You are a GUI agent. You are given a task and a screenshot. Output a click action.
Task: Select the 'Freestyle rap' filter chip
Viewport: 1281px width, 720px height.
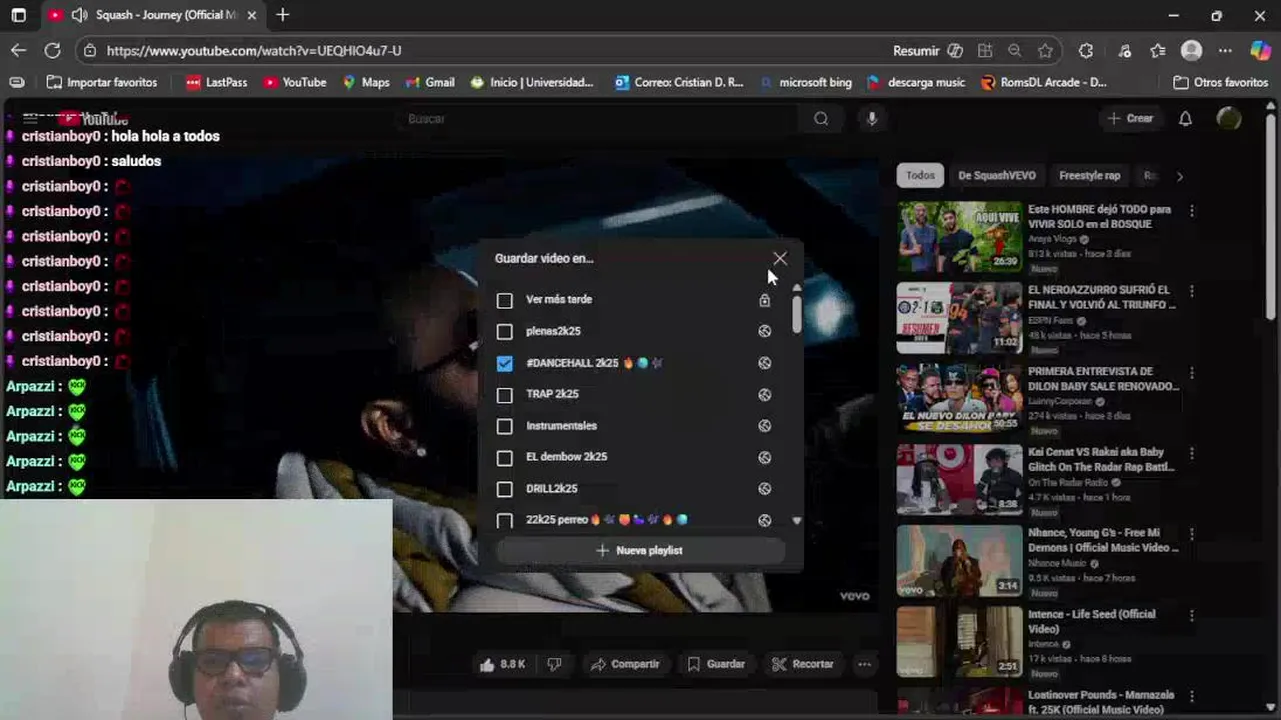pos(1089,176)
